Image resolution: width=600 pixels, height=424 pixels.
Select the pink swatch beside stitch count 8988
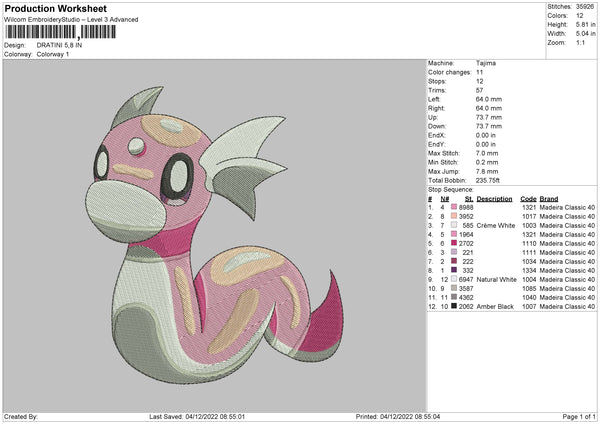point(454,207)
